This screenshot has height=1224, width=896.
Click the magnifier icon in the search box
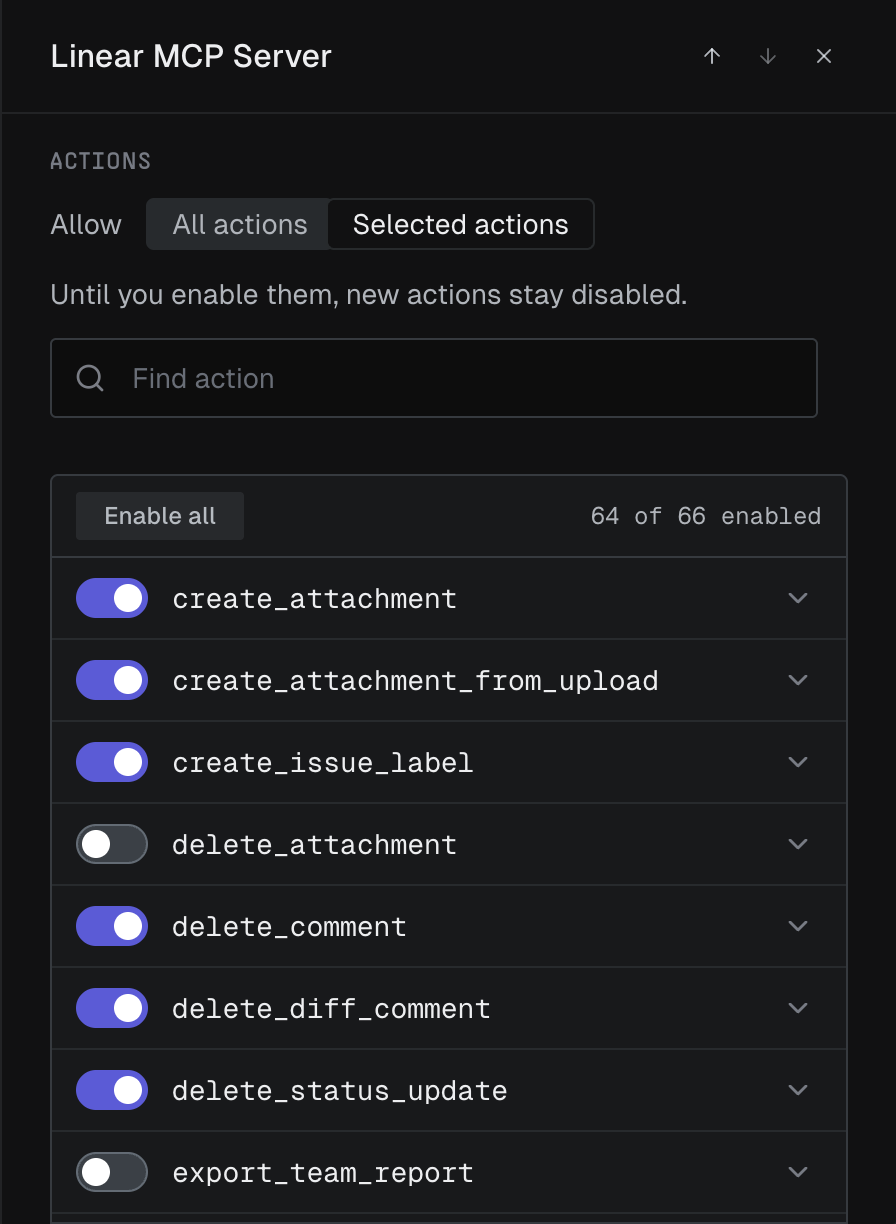90,378
